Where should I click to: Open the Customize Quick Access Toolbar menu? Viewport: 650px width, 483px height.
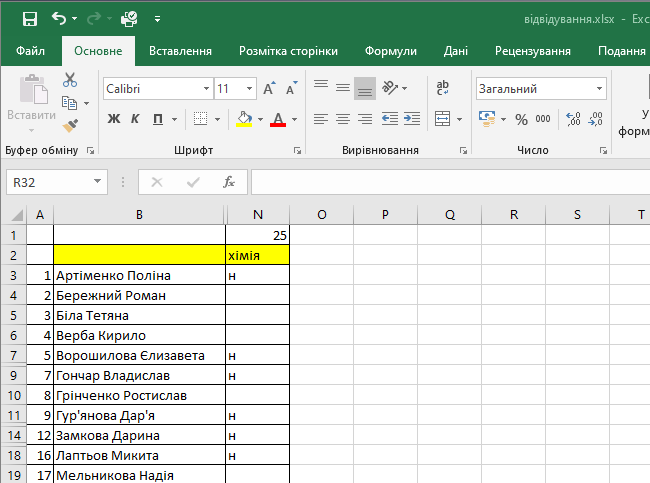point(157,19)
